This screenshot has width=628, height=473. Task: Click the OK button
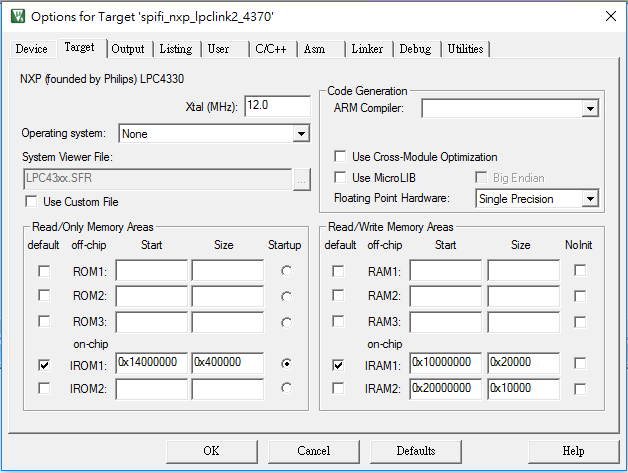[x=211, y=451]
